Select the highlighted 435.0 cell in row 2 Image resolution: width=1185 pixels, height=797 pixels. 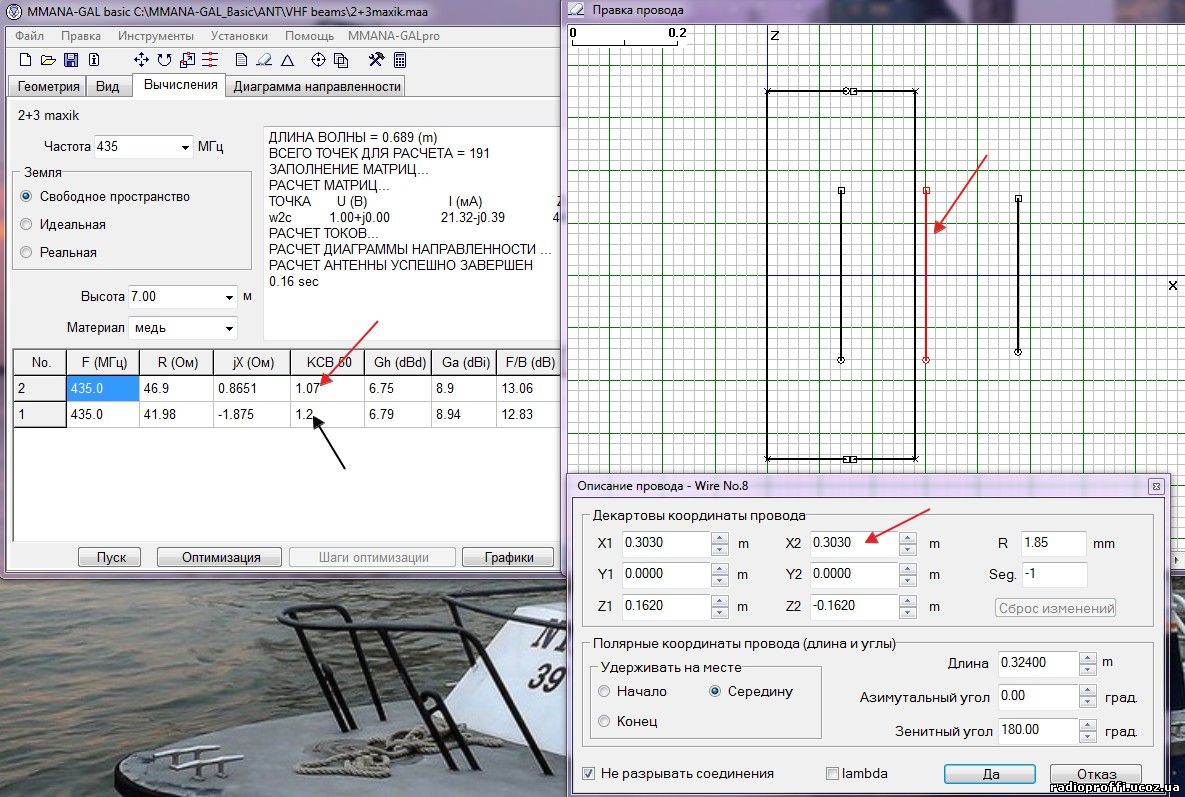click(103, 388)
